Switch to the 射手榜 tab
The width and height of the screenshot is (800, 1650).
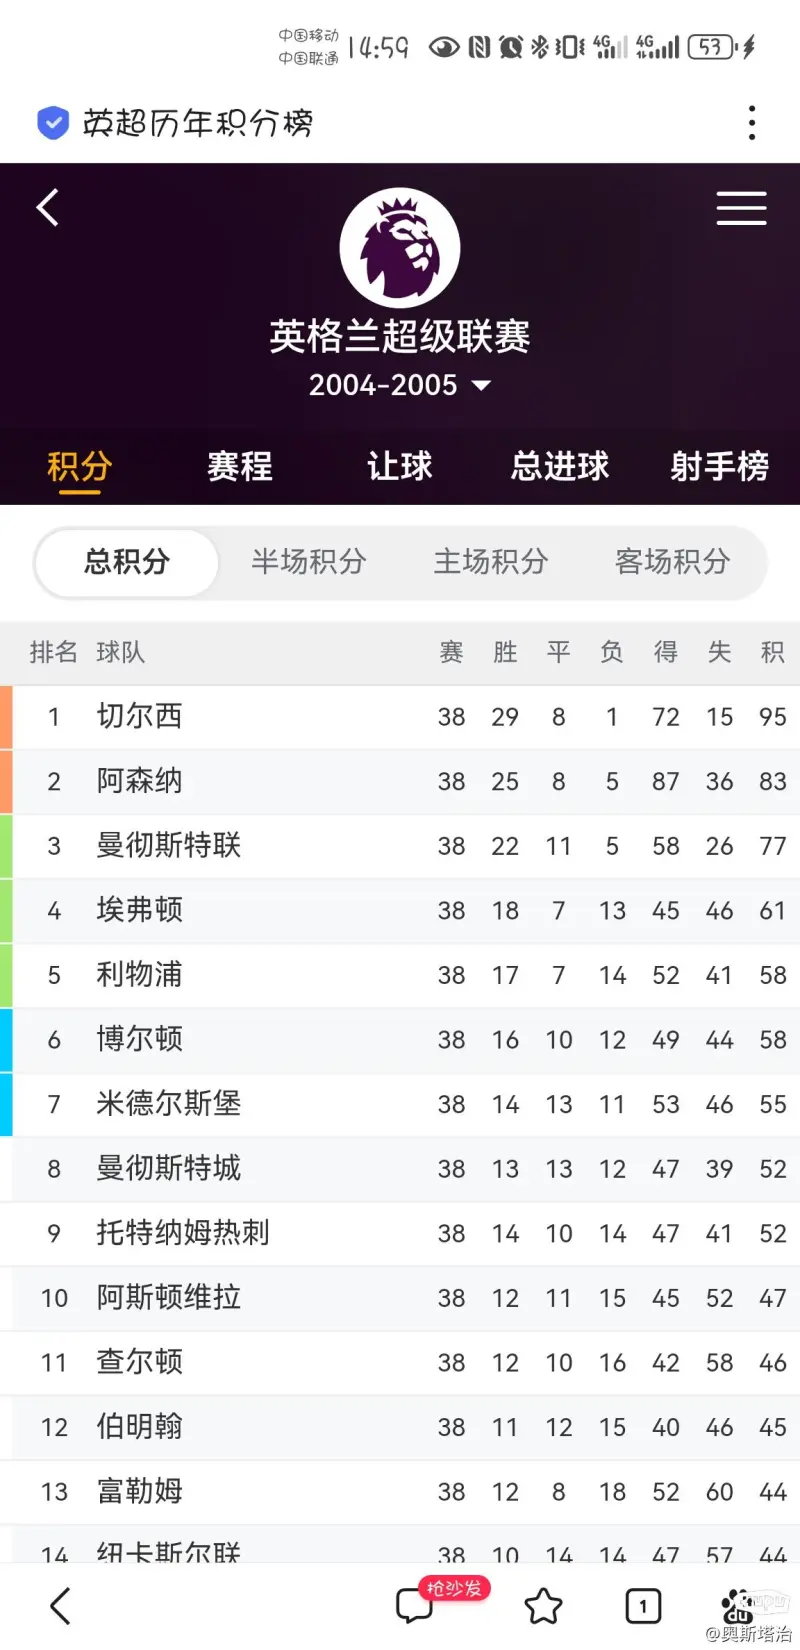pyautogui.click(x=720, y=466)
